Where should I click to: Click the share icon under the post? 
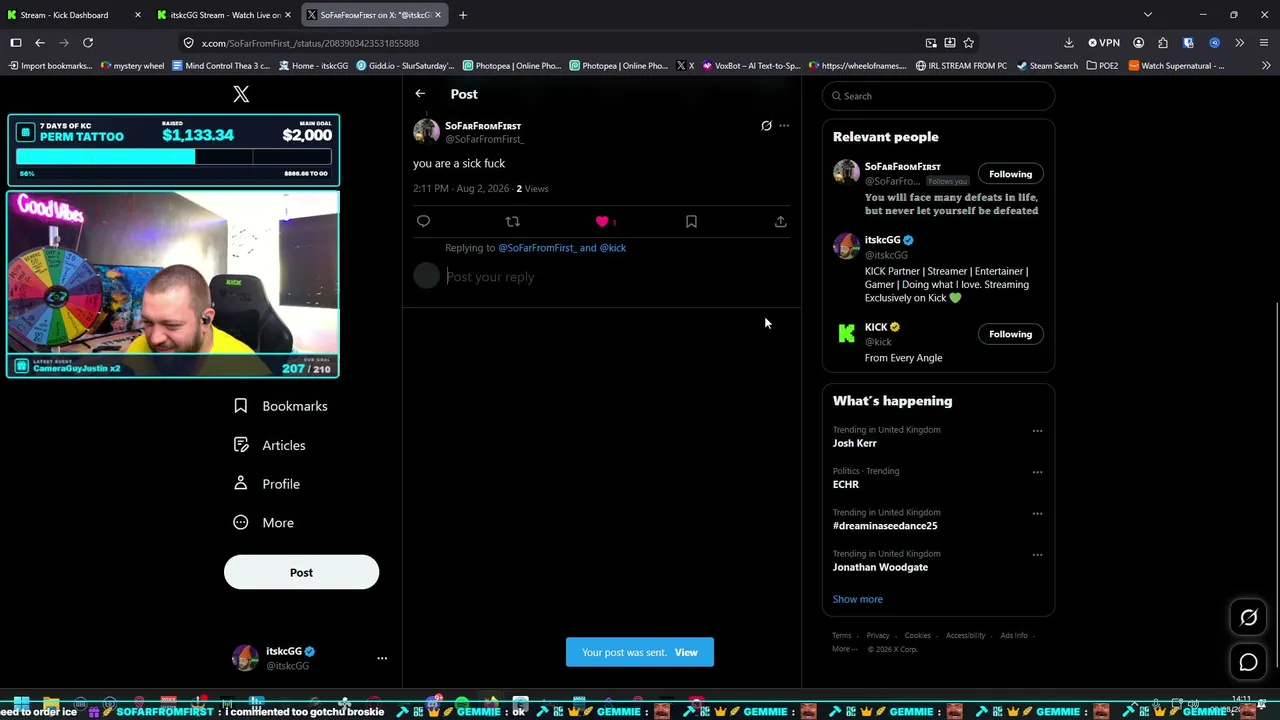(x=780, y=221)
